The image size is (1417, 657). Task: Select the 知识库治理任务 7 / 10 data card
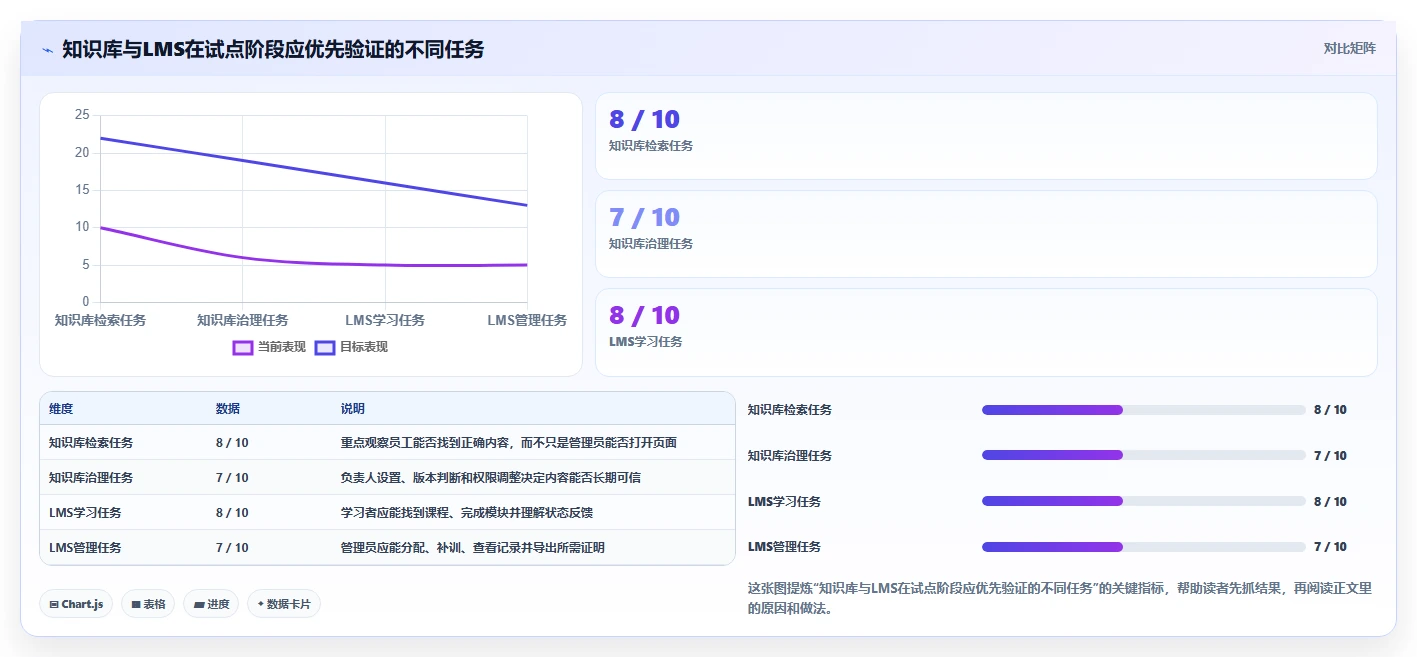coord(986,234)
